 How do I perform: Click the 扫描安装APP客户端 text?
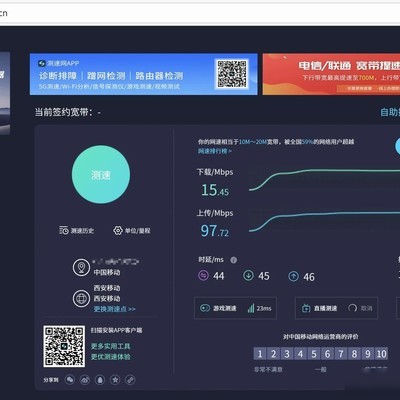(117, 330)
